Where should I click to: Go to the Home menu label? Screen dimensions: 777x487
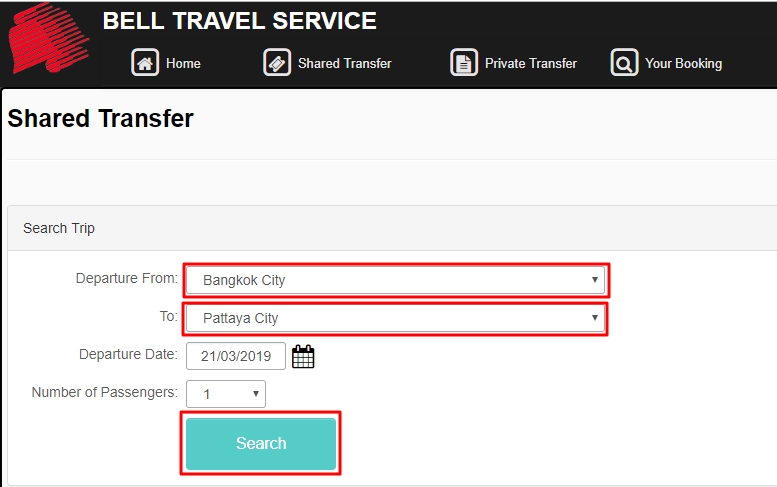click(183, 63)
